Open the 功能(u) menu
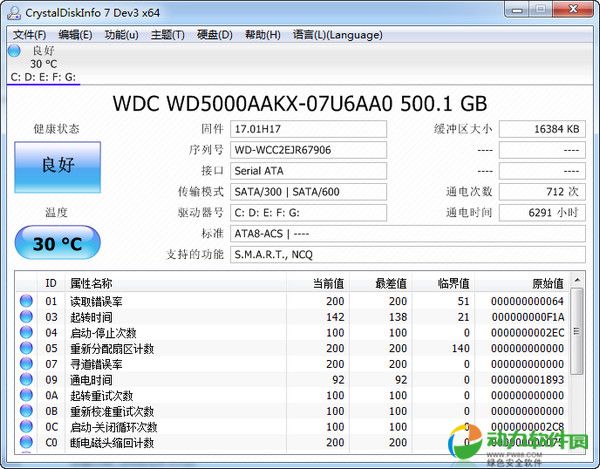 pos(121,35)
